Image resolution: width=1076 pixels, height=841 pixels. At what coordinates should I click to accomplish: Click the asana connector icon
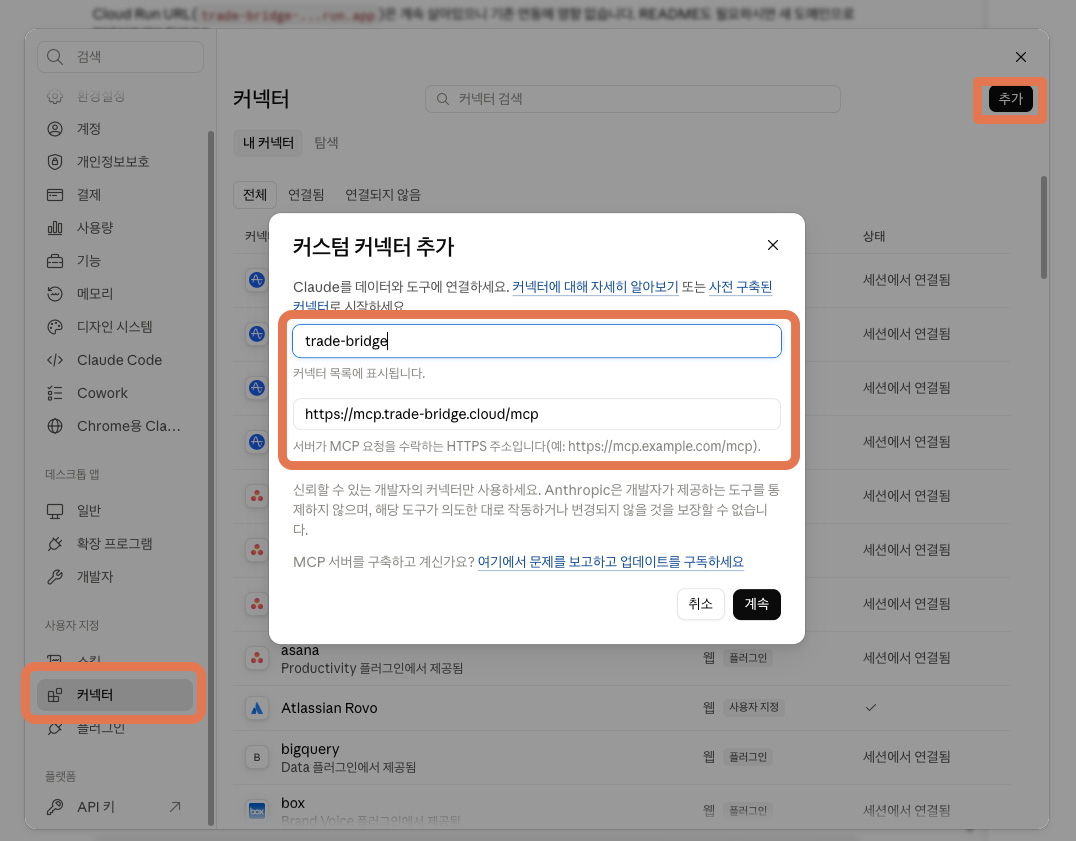click(x=257, y=658)
